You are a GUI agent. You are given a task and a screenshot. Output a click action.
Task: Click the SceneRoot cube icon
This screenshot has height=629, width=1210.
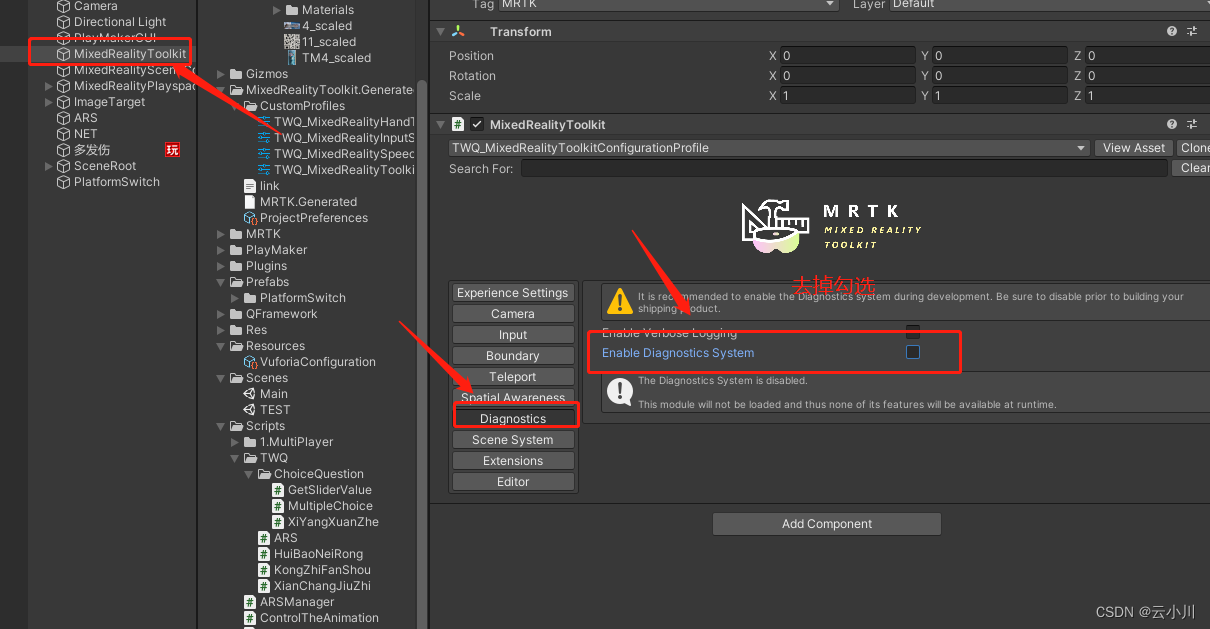pyautogui.click(x=63, y=166)
